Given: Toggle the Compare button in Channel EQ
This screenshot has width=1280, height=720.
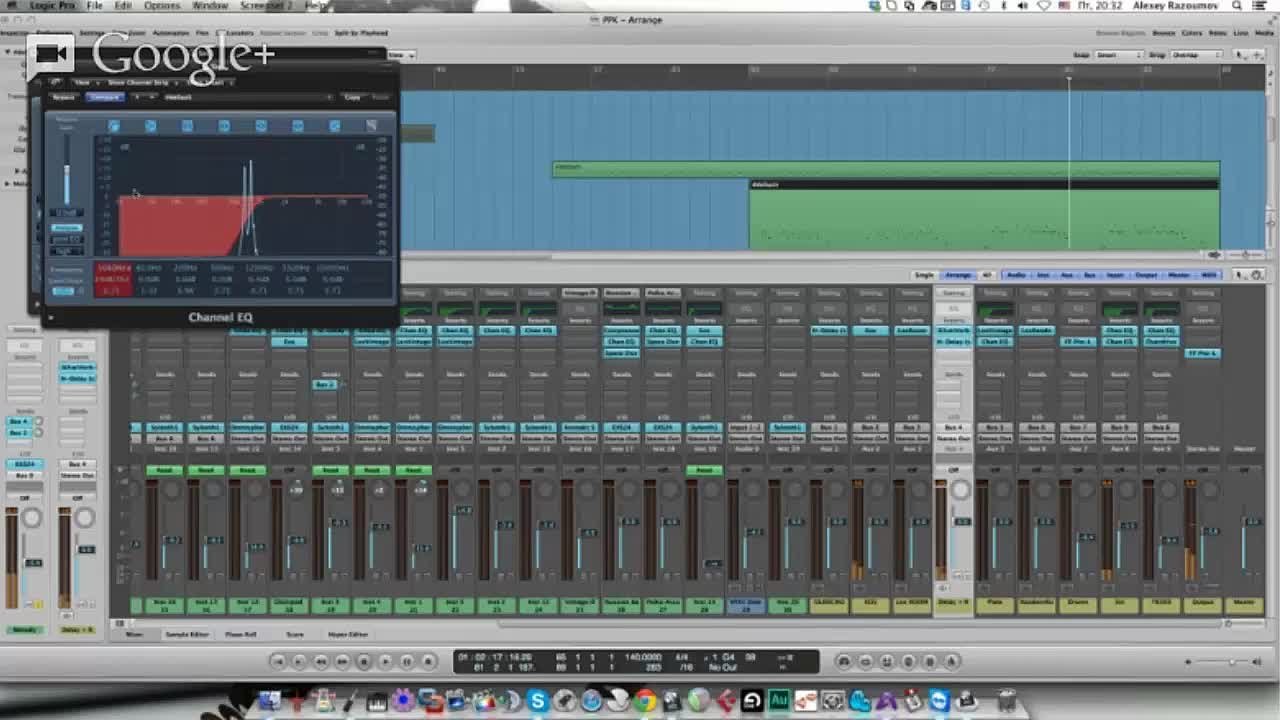Looking at the screenshot, I should pyautogui.click(x=105, y=97).
